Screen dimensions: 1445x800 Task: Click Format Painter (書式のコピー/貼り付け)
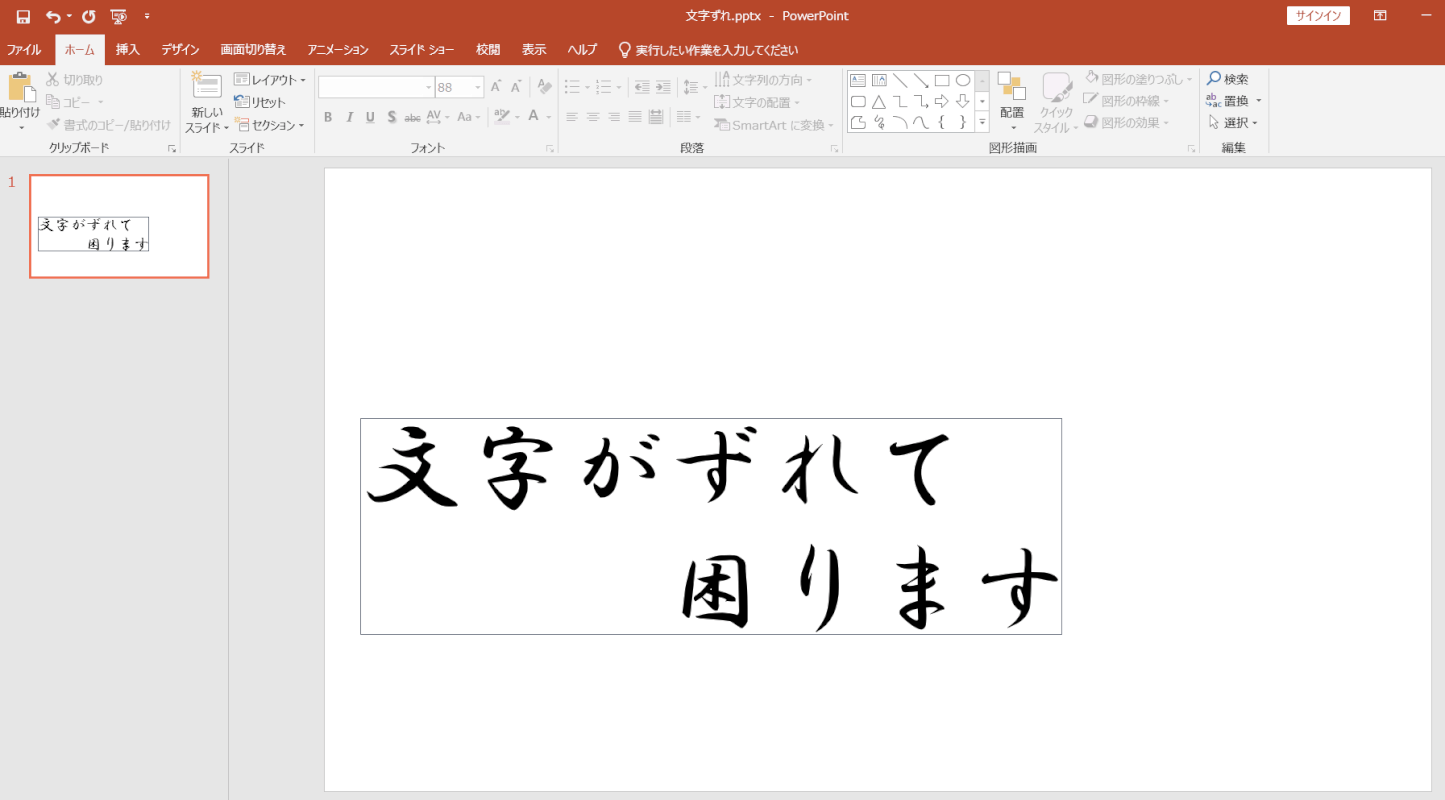click(x=109, y=125)
